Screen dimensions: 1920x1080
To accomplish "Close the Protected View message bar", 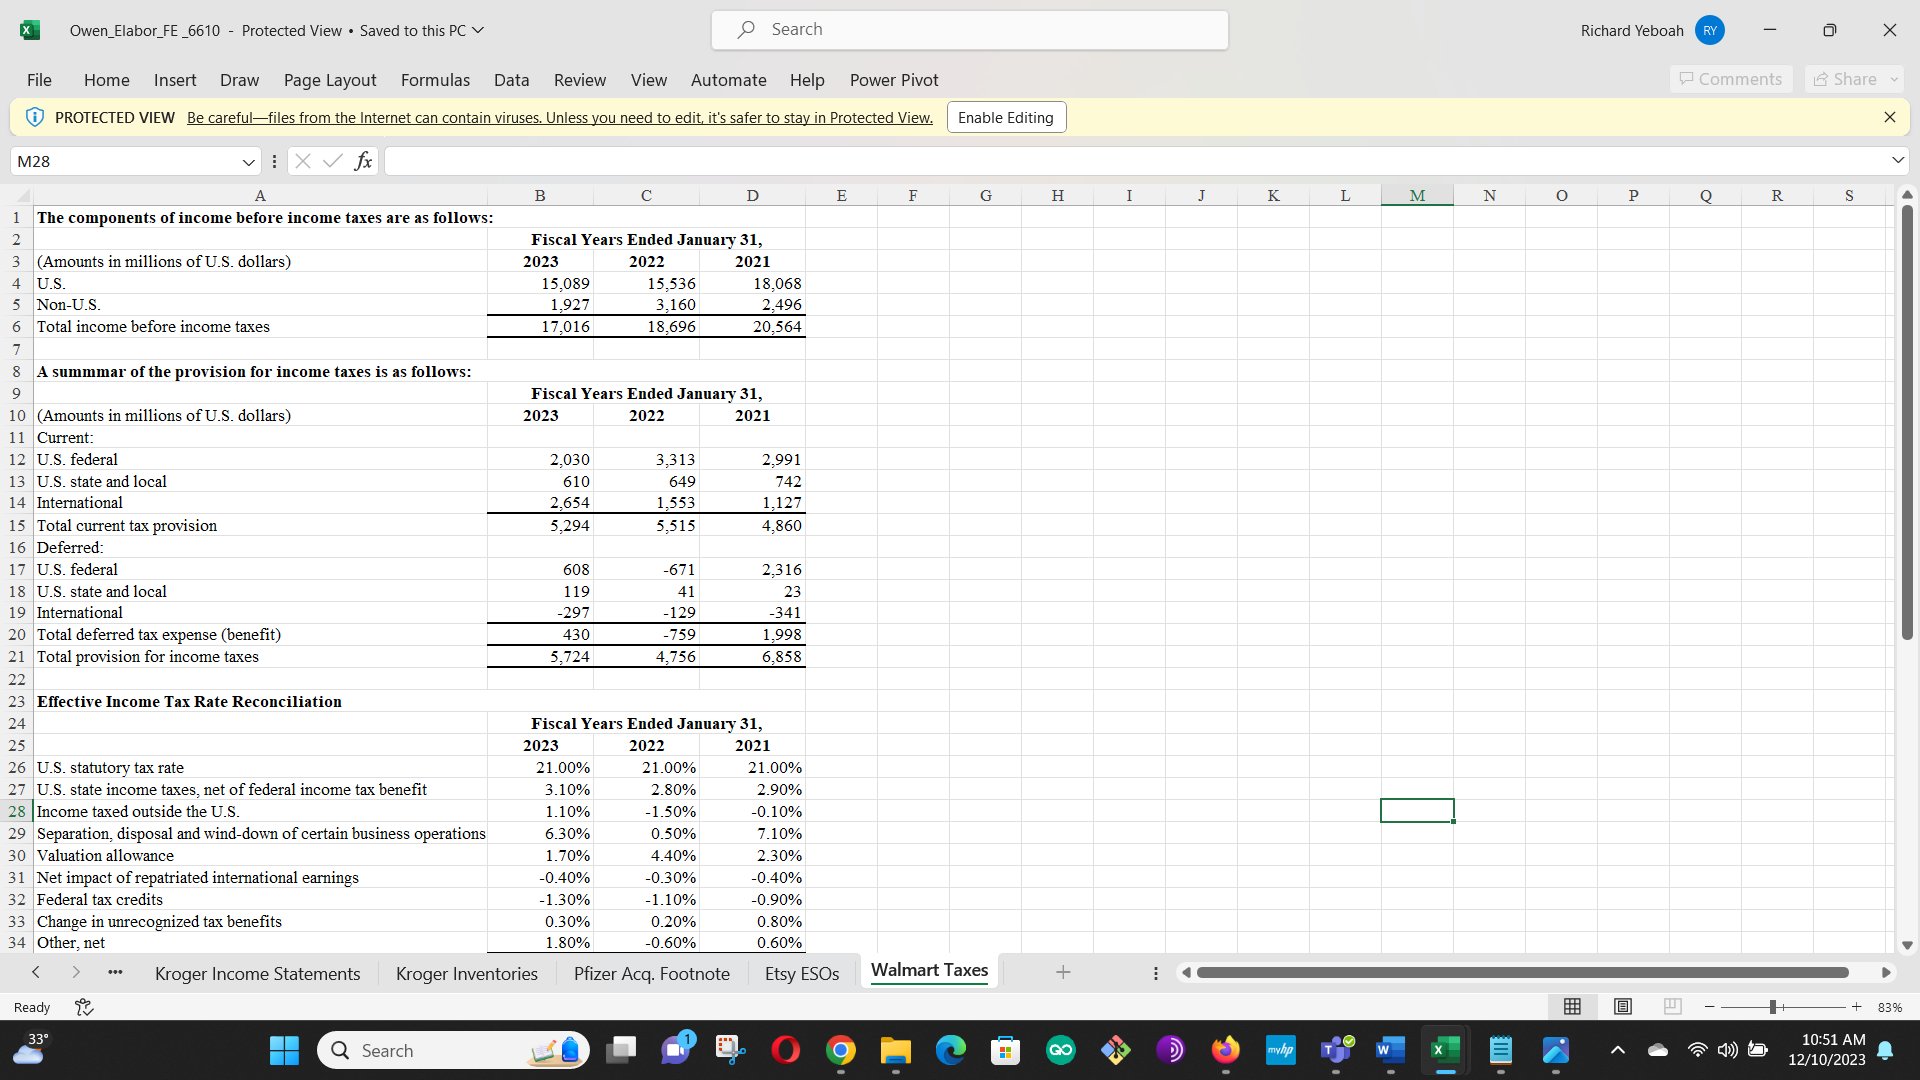I will tap(1889, 117).
